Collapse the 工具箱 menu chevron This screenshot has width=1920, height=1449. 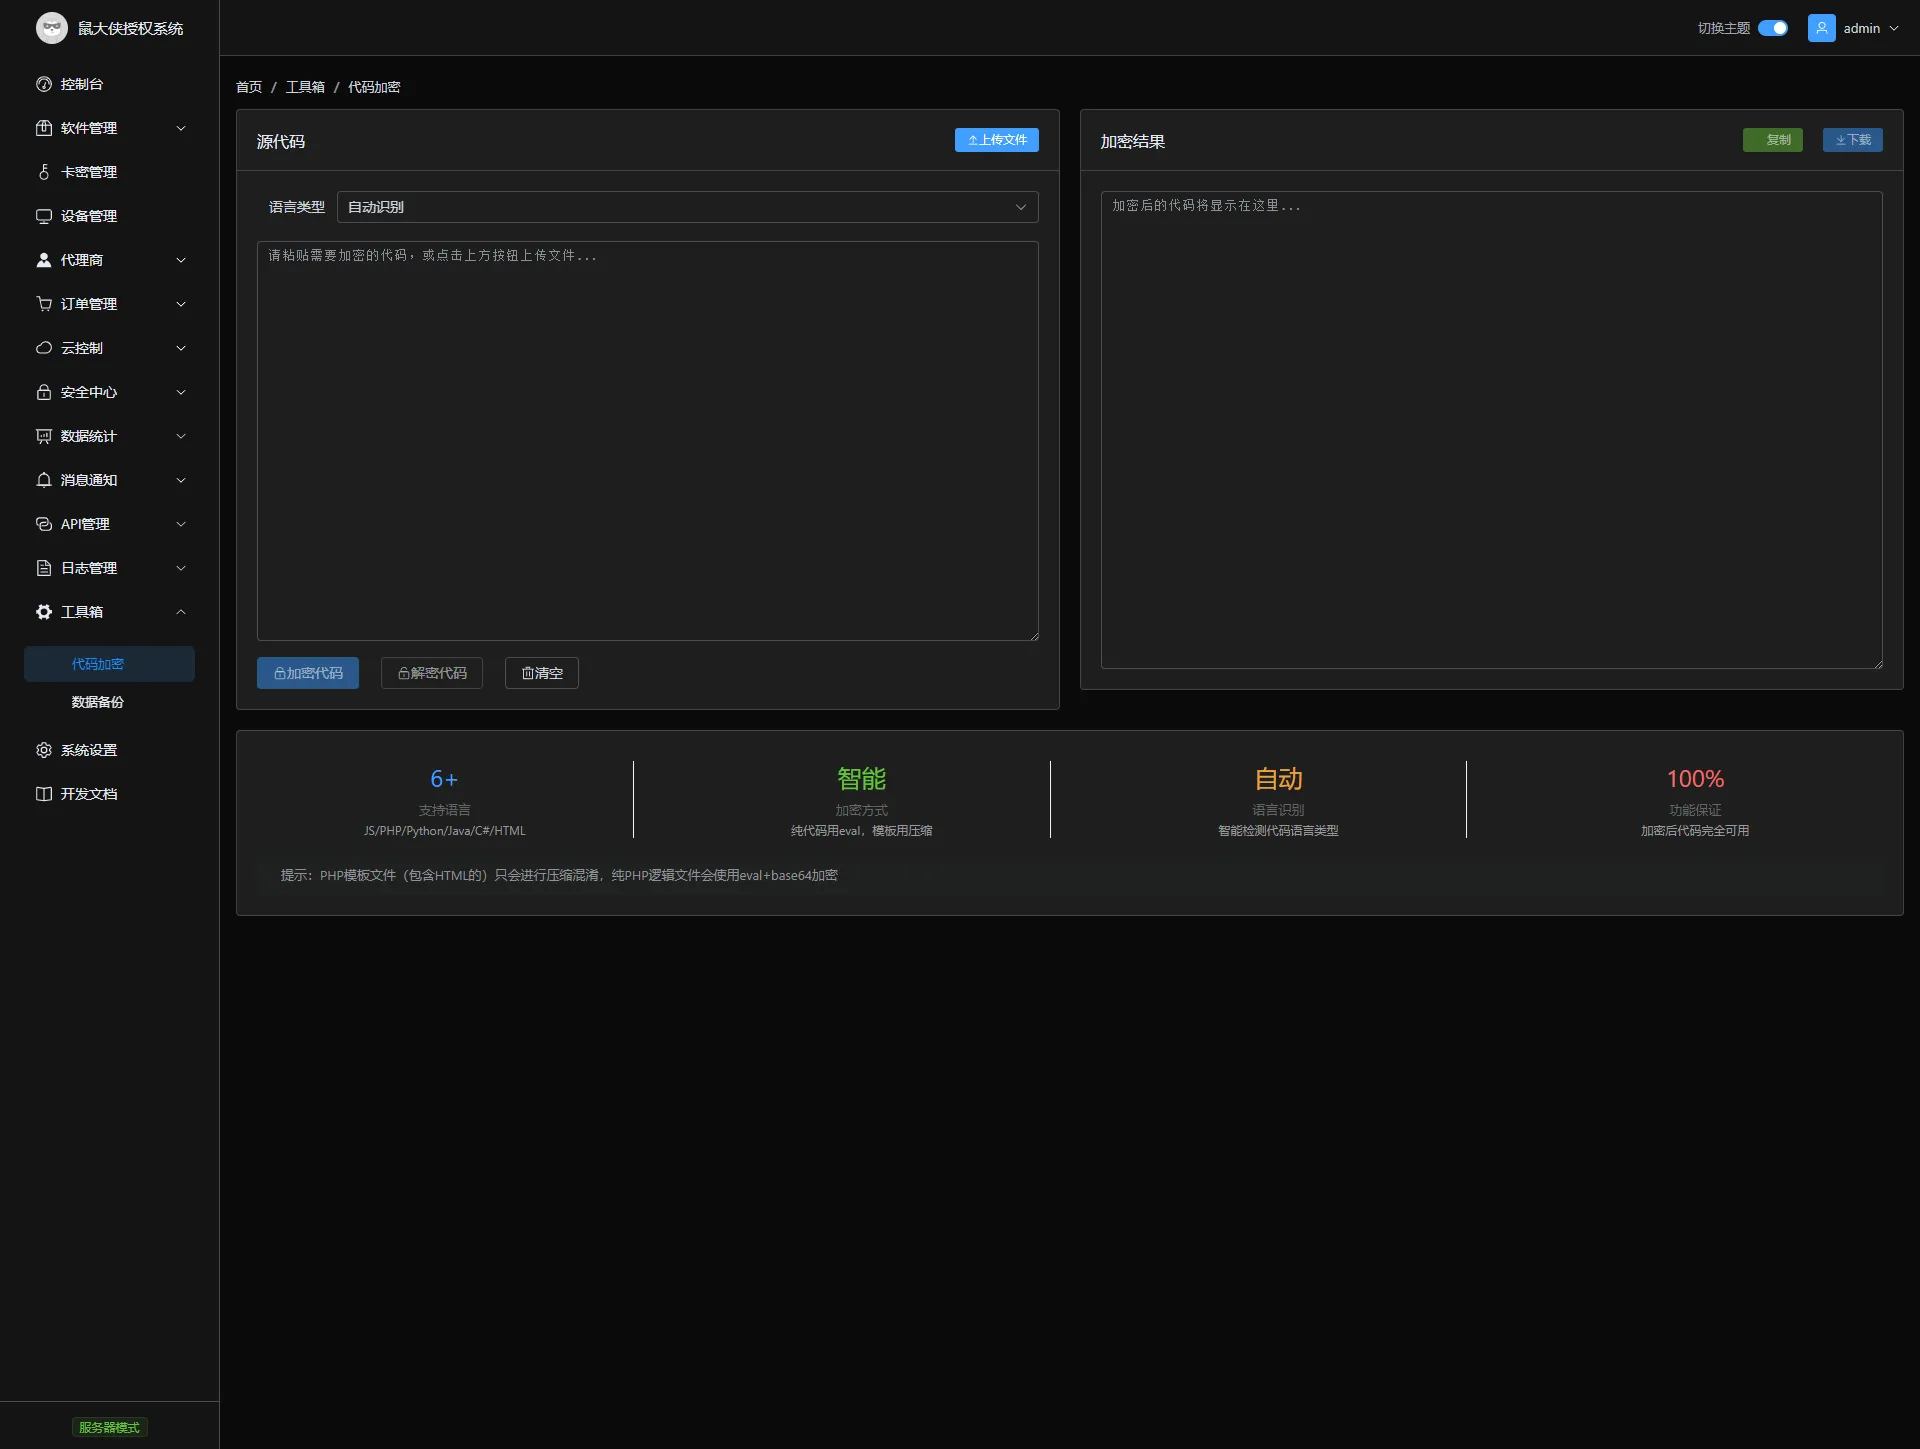181,612
